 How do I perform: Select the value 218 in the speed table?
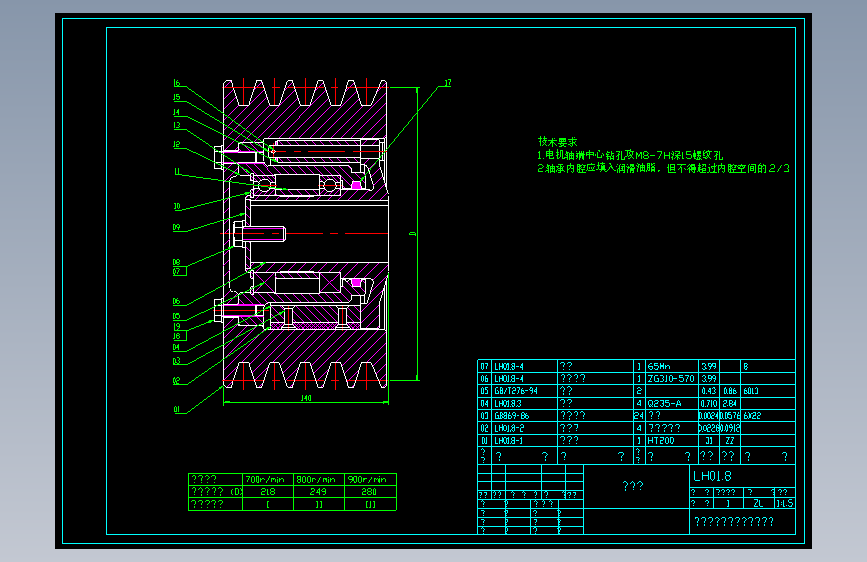268,492
